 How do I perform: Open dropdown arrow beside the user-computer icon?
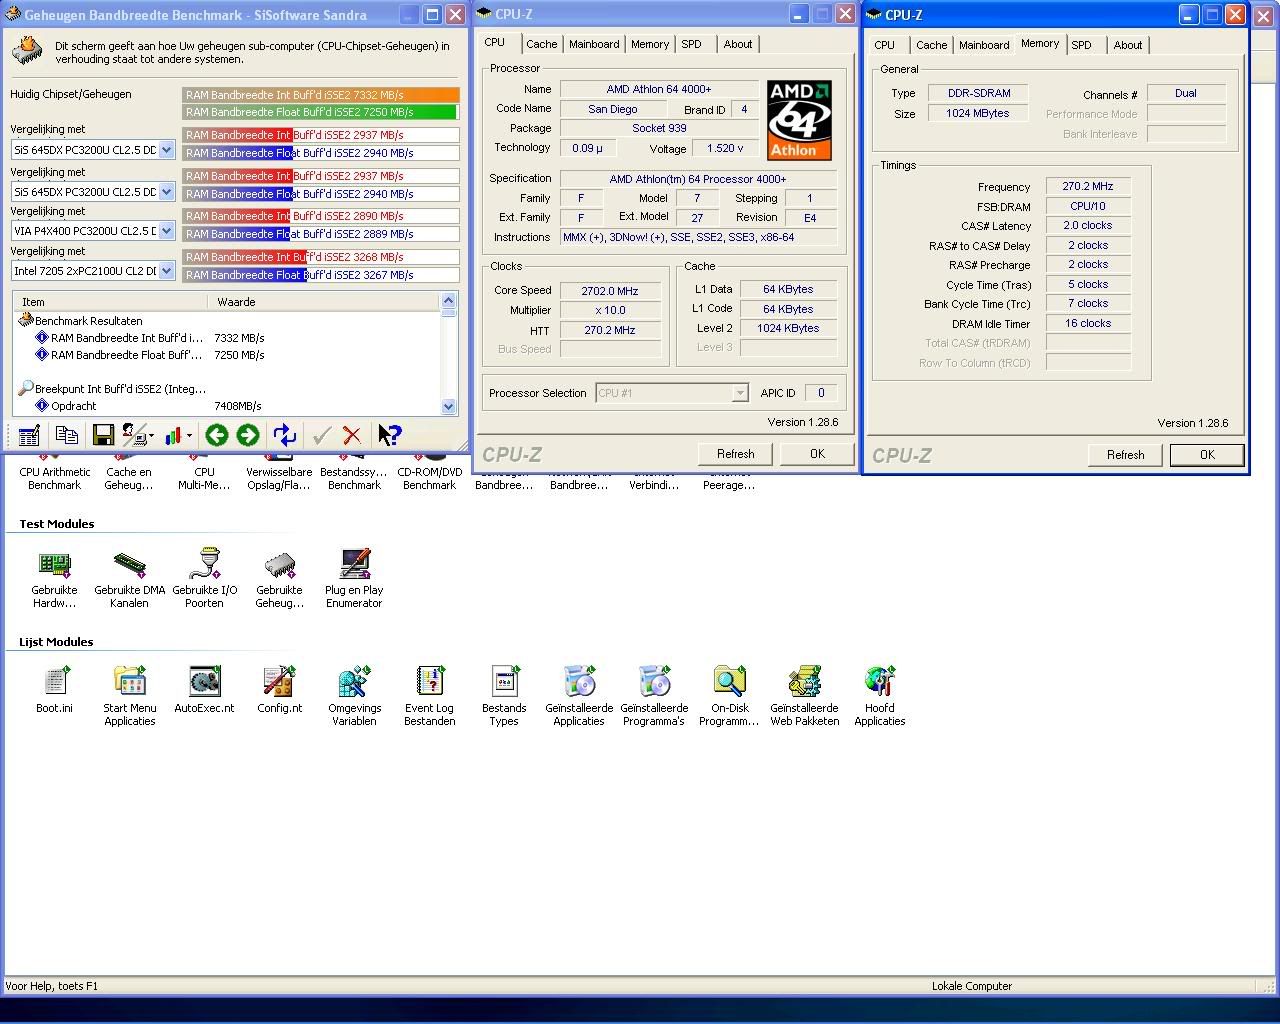click(151, 436)
